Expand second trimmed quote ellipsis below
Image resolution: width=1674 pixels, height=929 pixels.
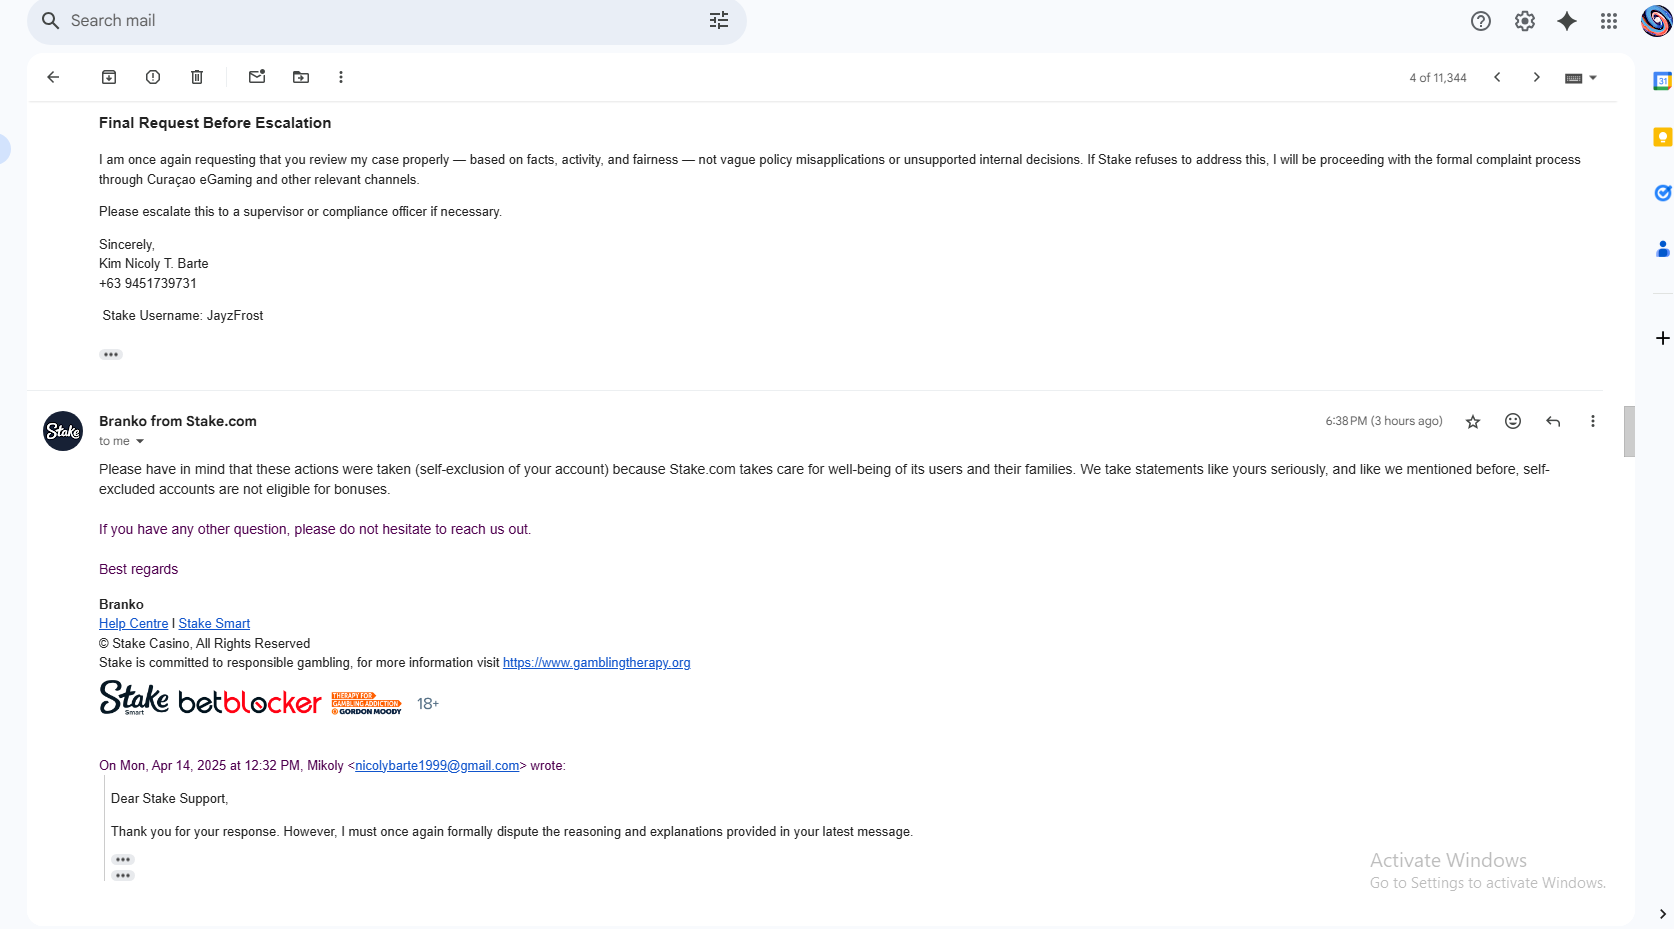[x=123, y=876]
